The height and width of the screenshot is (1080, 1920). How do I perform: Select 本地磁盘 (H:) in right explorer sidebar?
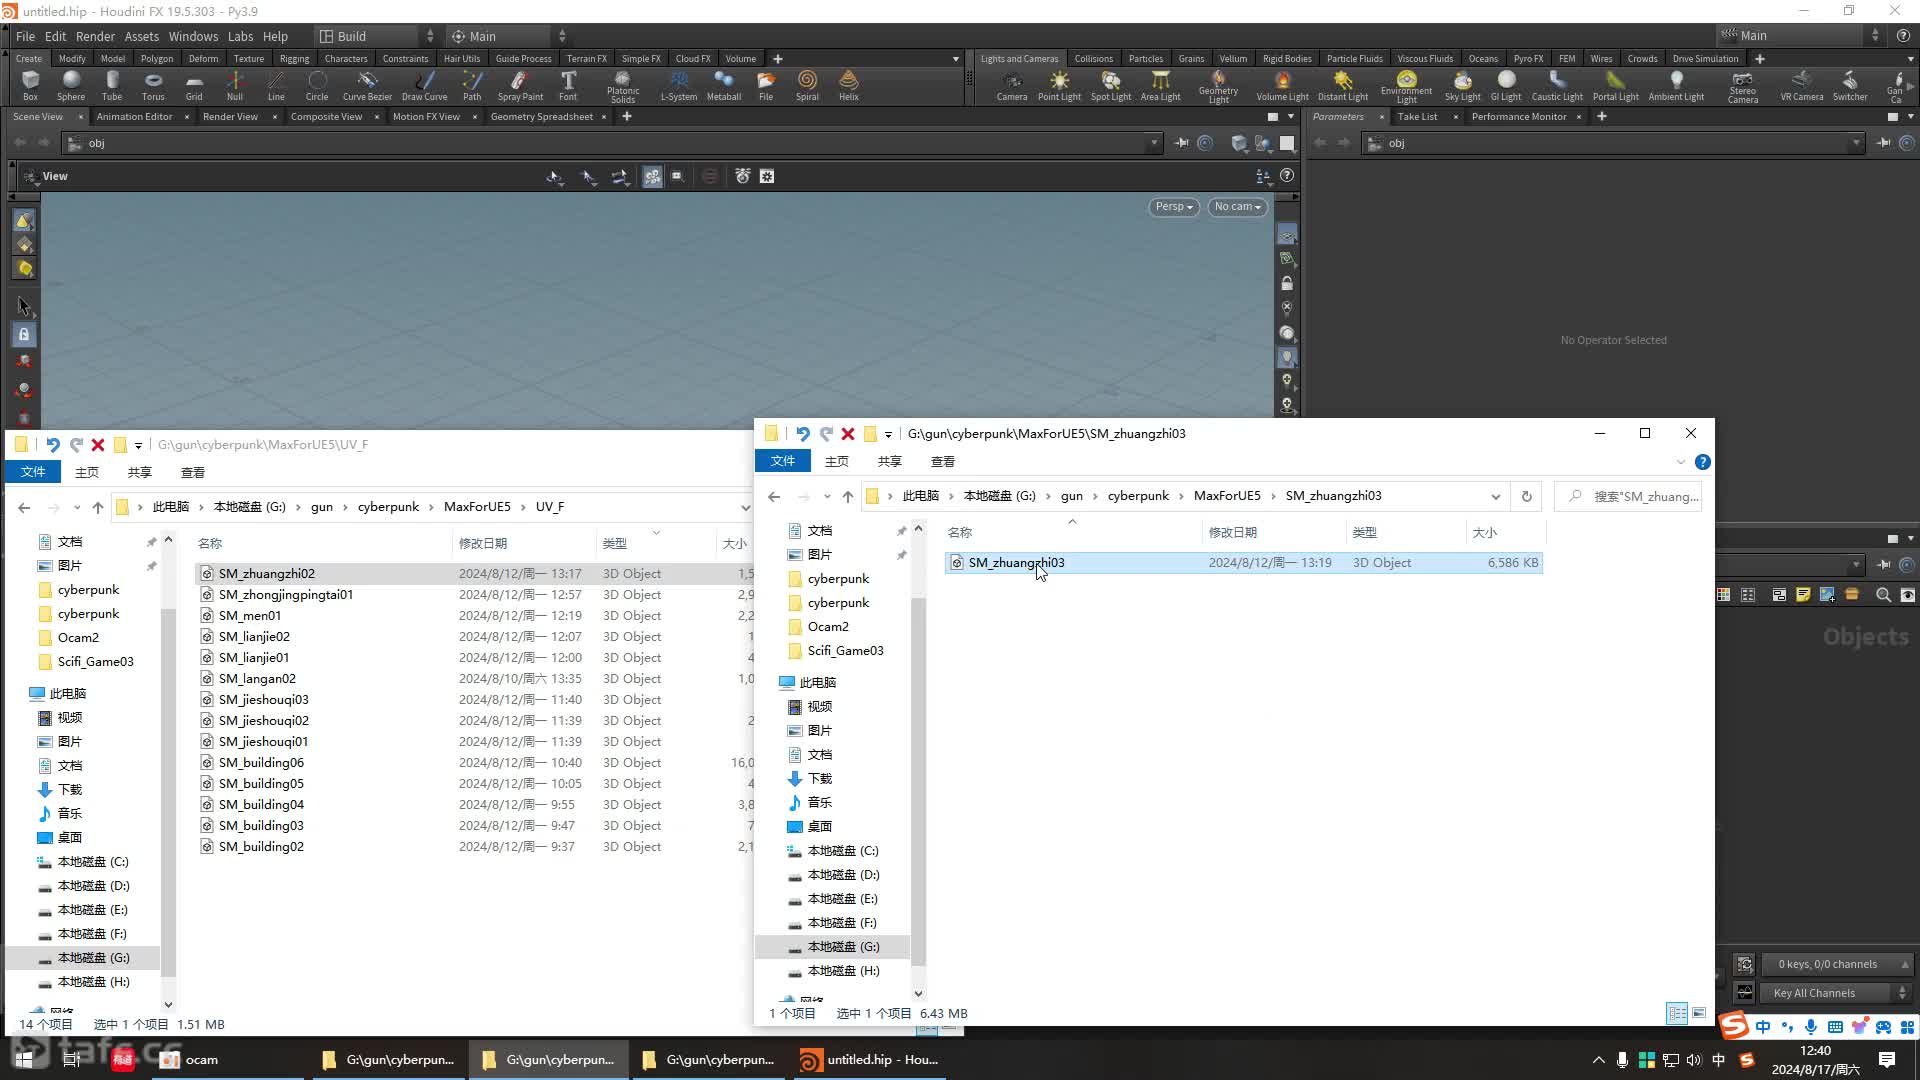pyautogui.click(x=843, y=971)
